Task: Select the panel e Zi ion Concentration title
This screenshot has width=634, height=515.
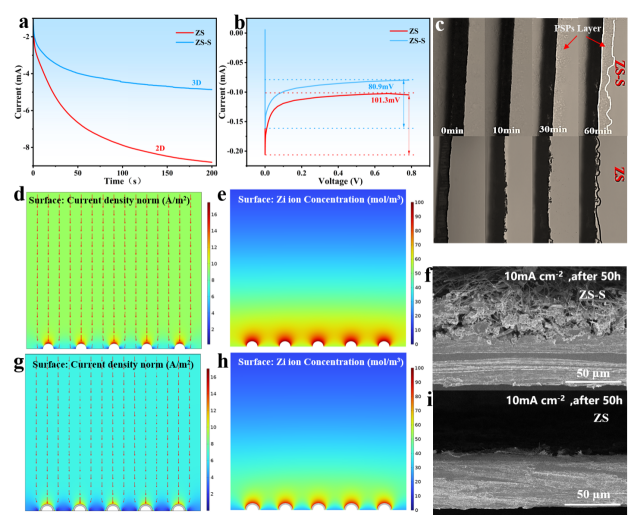Action: tap(316, 200)
